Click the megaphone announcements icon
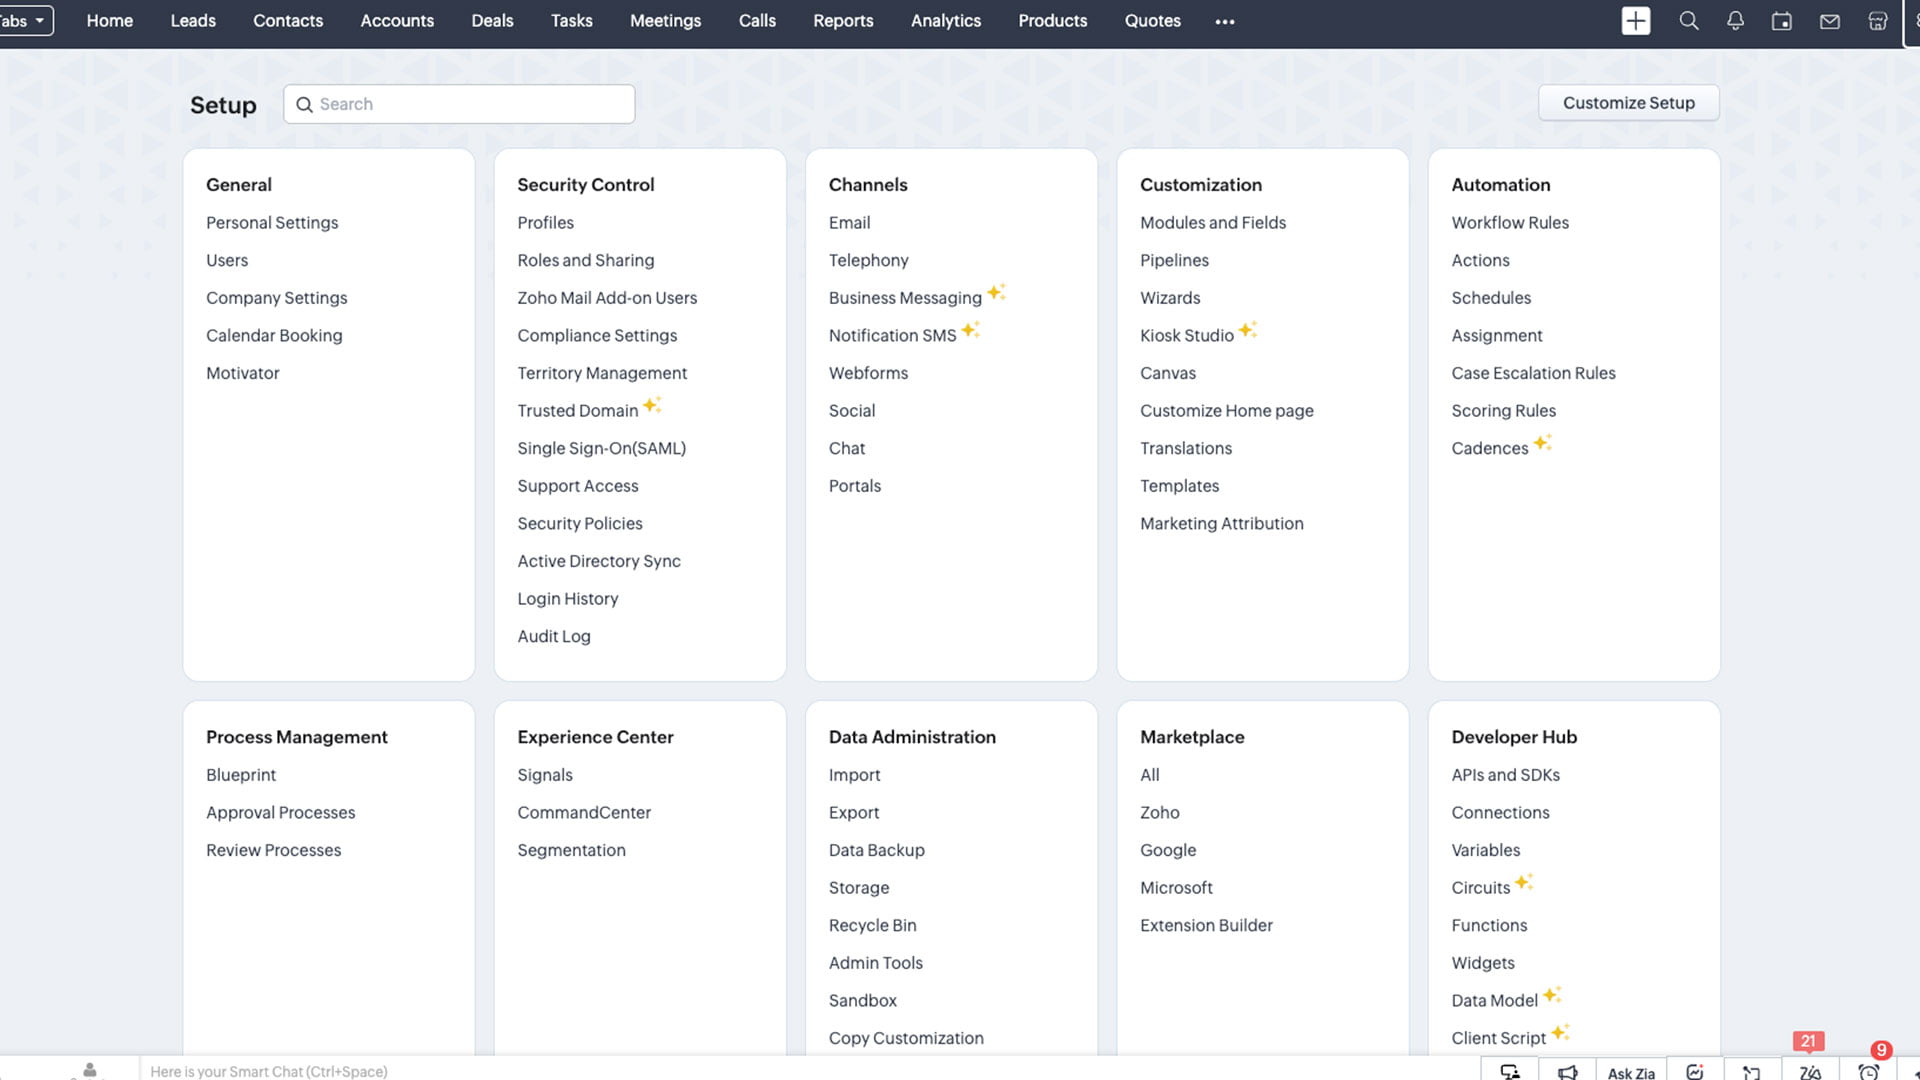The image size is (1920, 1080). click(x=1567, y=1072)
